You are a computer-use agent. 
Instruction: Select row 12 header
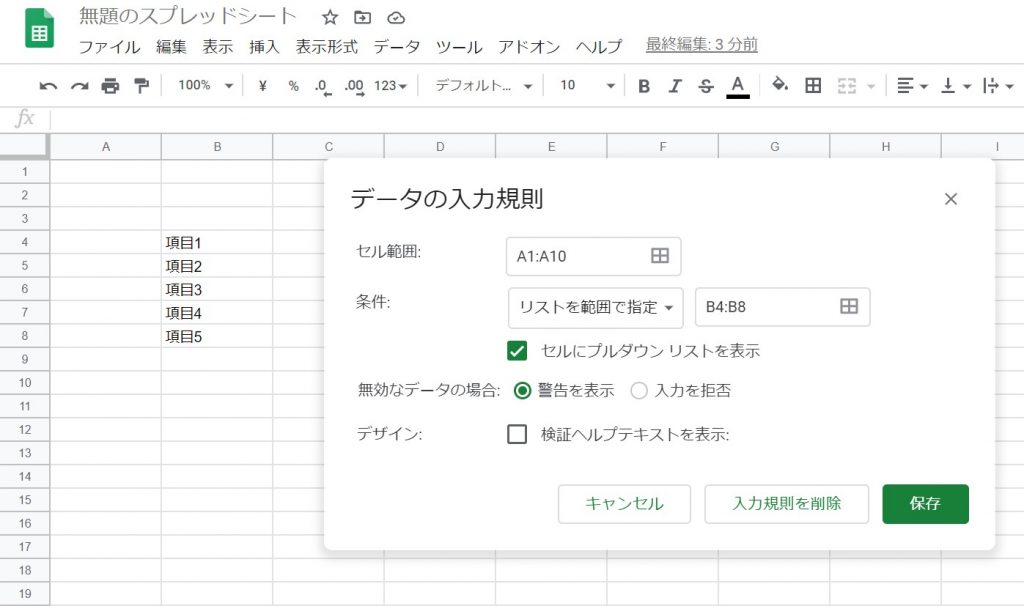[x=25, y=430]
